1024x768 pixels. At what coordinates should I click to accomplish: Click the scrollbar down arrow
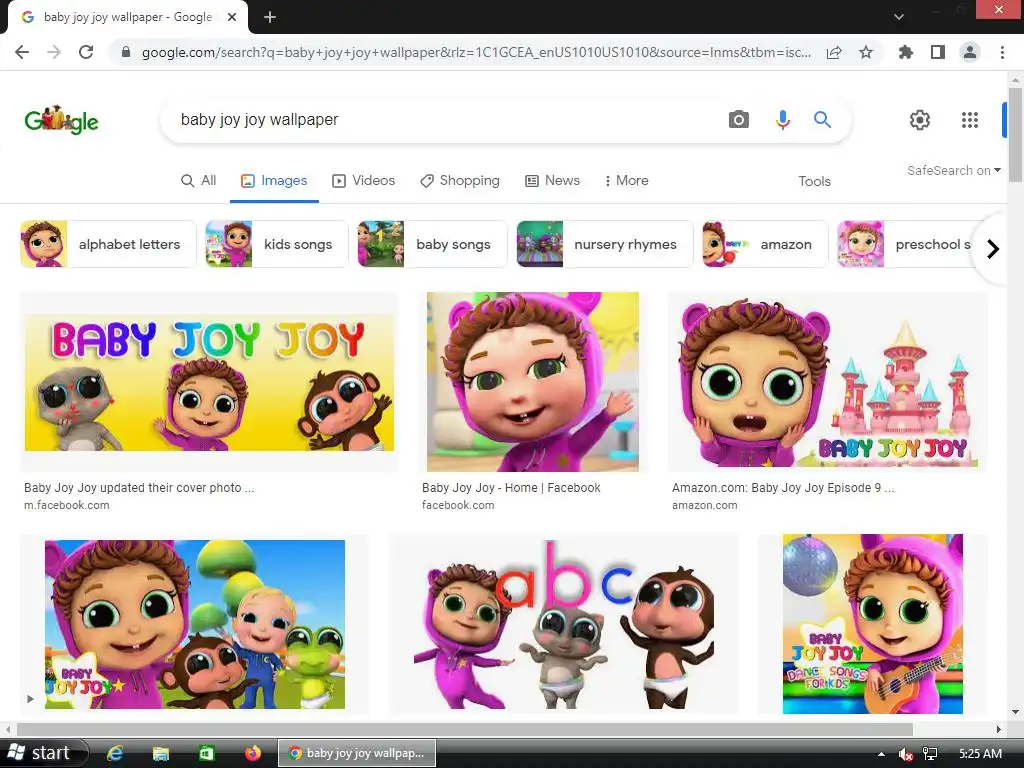pos(1015,712)
